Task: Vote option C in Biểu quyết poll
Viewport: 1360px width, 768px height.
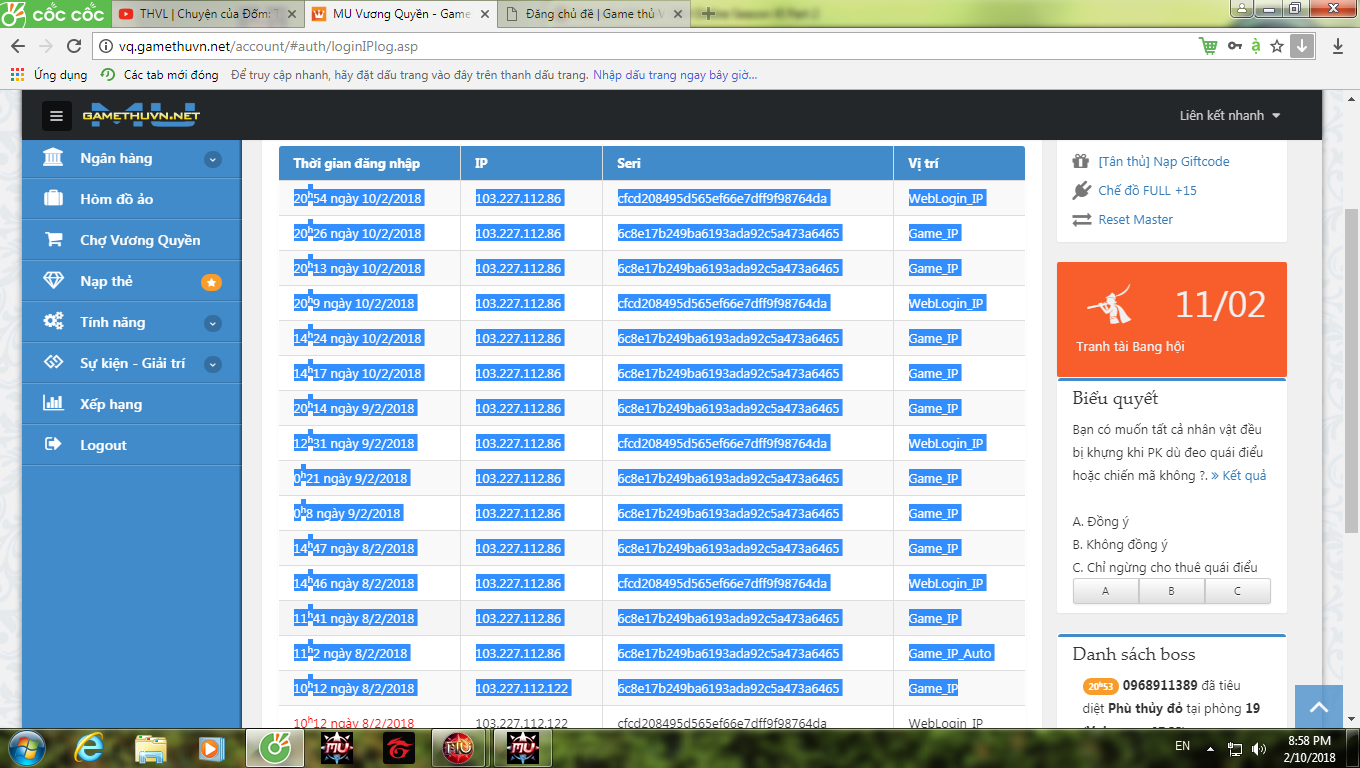Action: click(x=1237, y=591)
